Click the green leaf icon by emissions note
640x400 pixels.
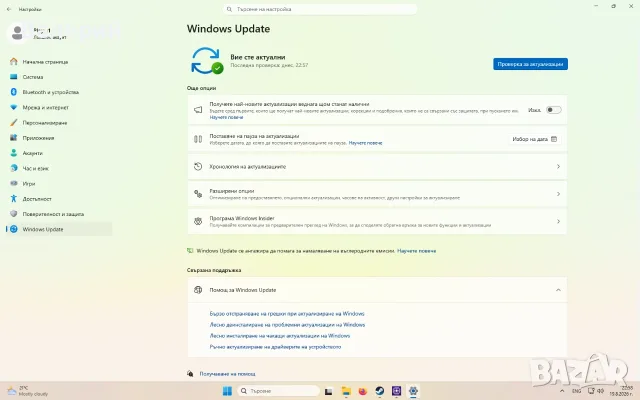[190, 251]
